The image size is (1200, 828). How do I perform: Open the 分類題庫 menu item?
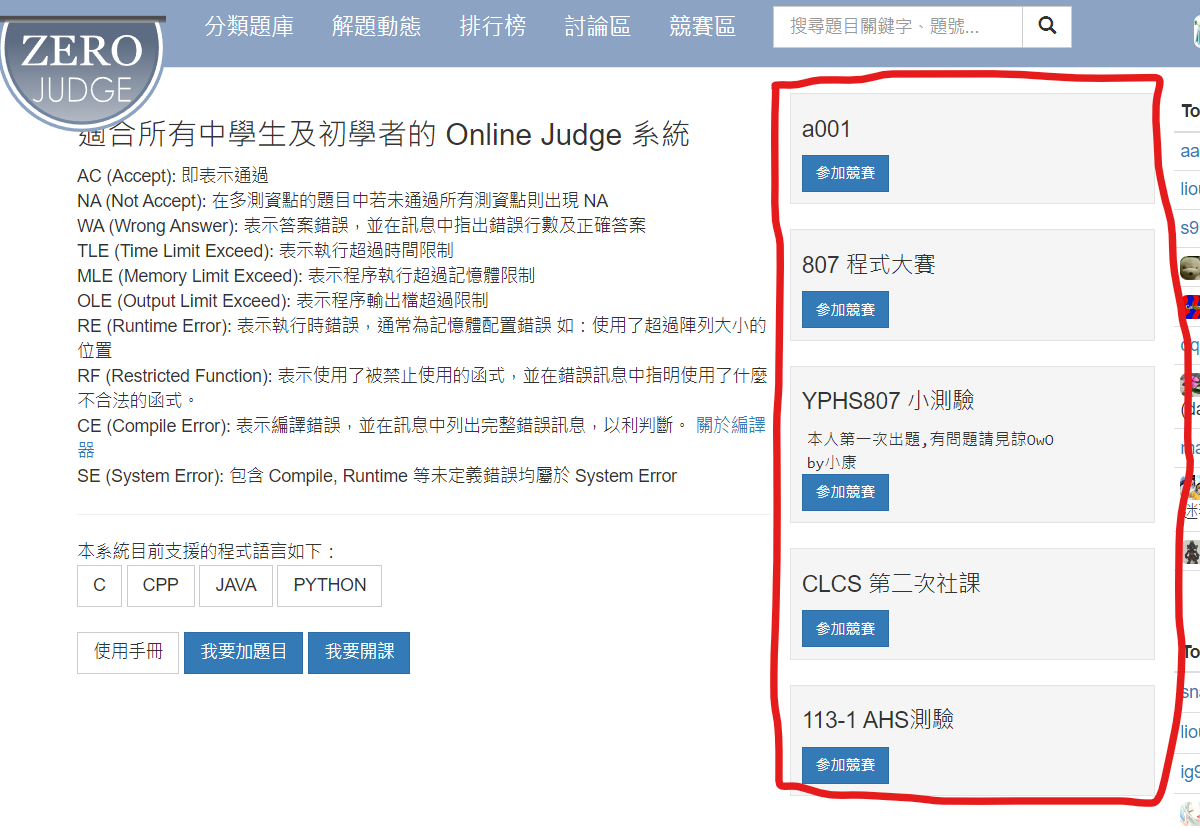pyautogui.click(x=249, y=27)
